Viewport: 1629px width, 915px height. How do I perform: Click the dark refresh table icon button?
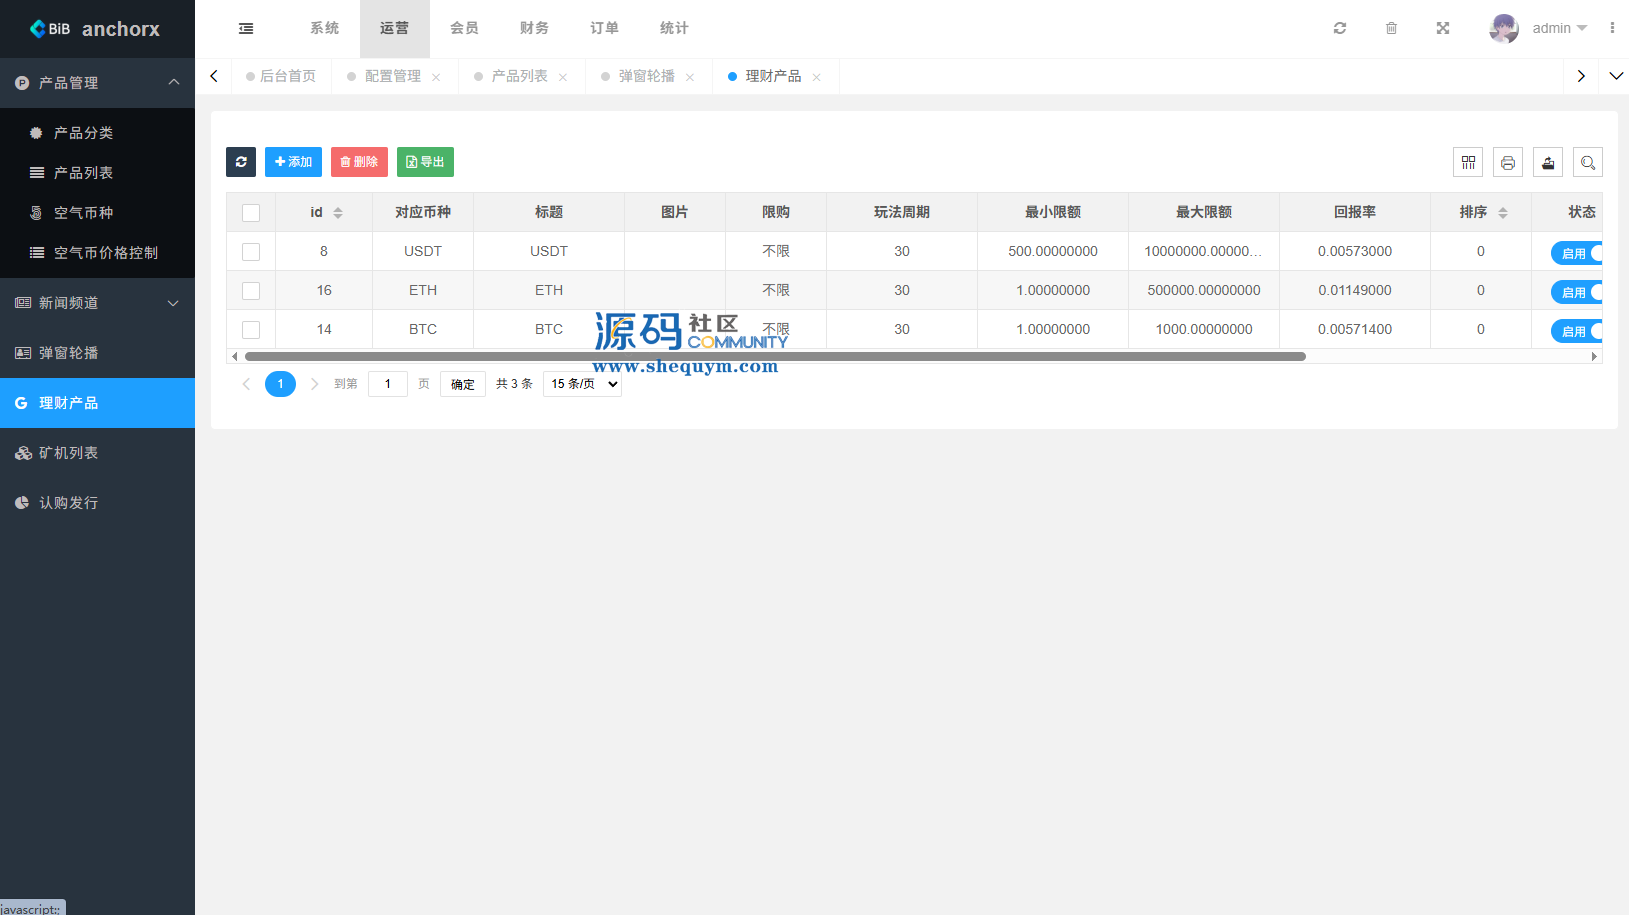[241, 162]
